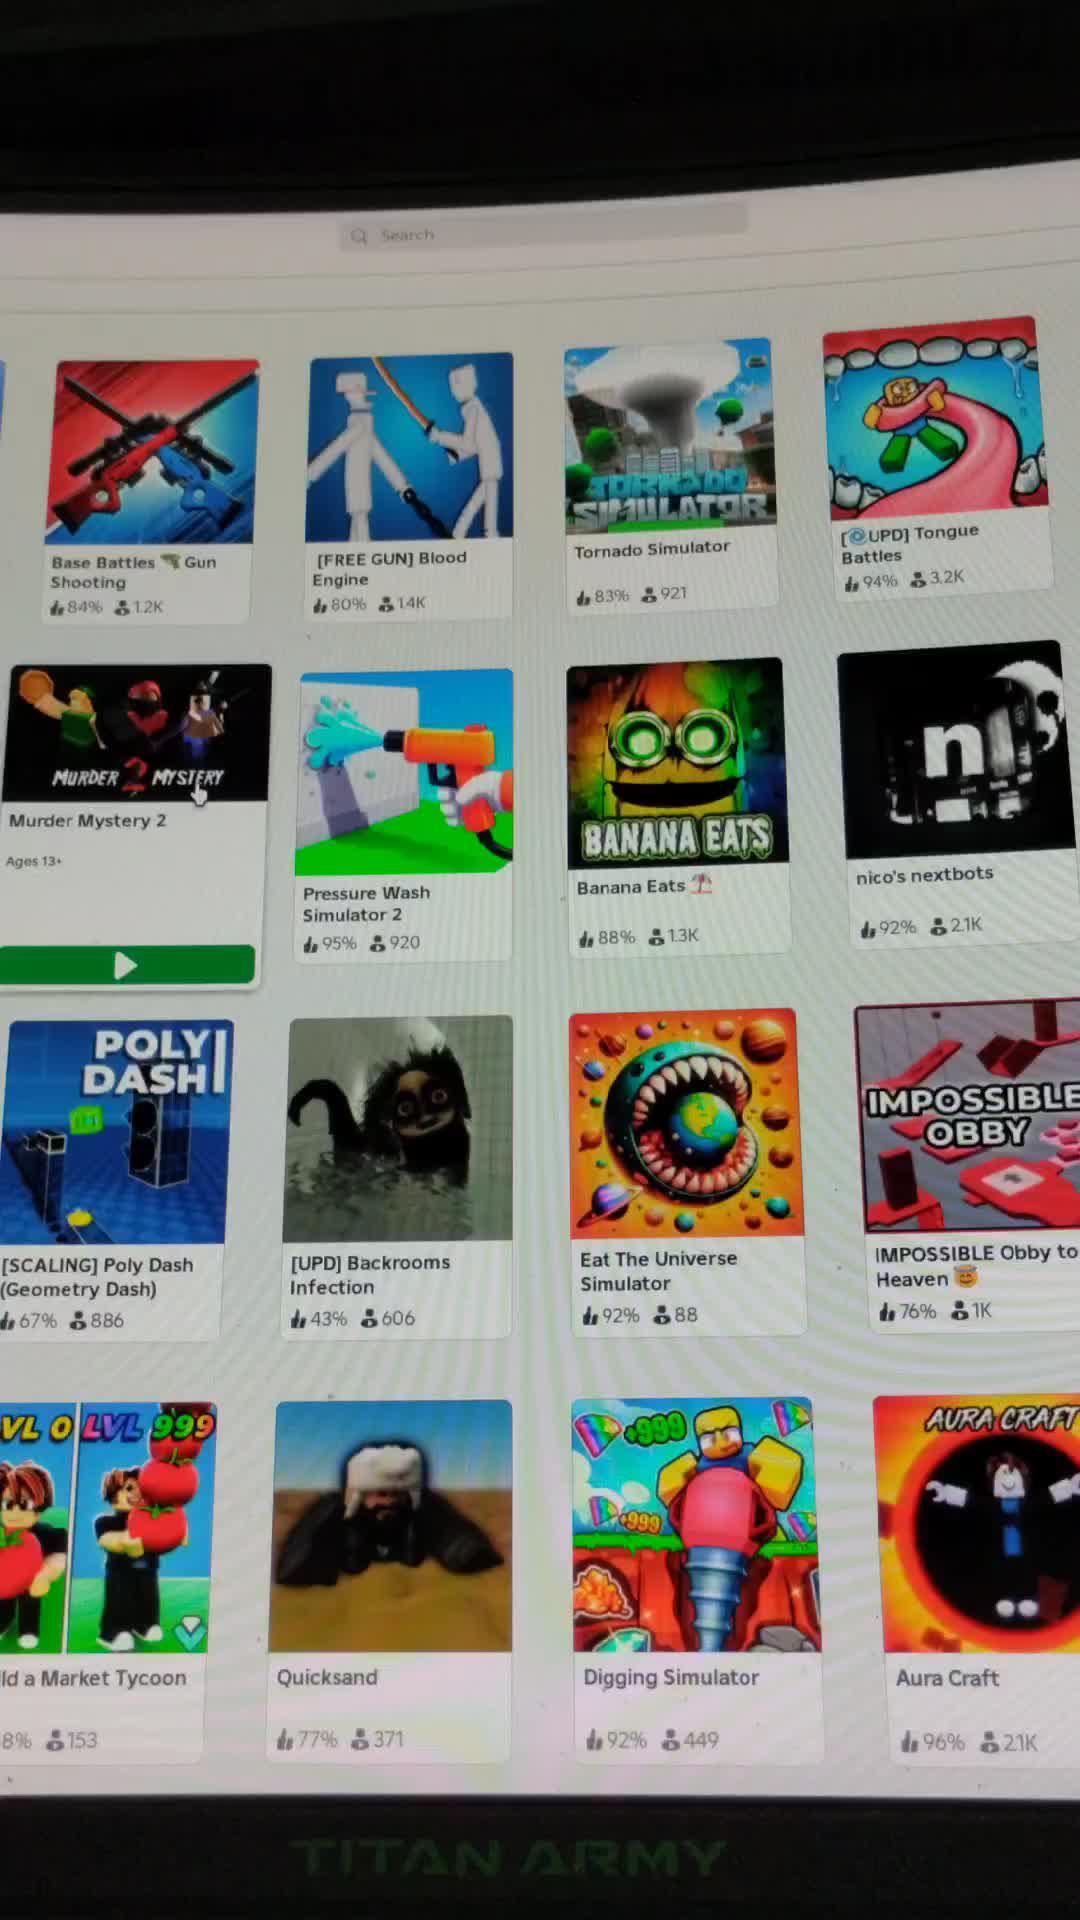Open the Base Battles Gun Shooting thumbnail
The width and height of the screenshot is (1080, 1920).
[152, 451]
